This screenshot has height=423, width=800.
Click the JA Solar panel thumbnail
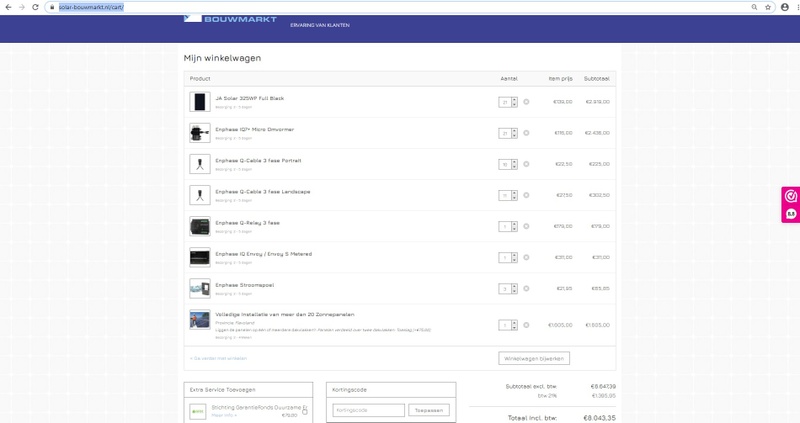tap(200, 102)
